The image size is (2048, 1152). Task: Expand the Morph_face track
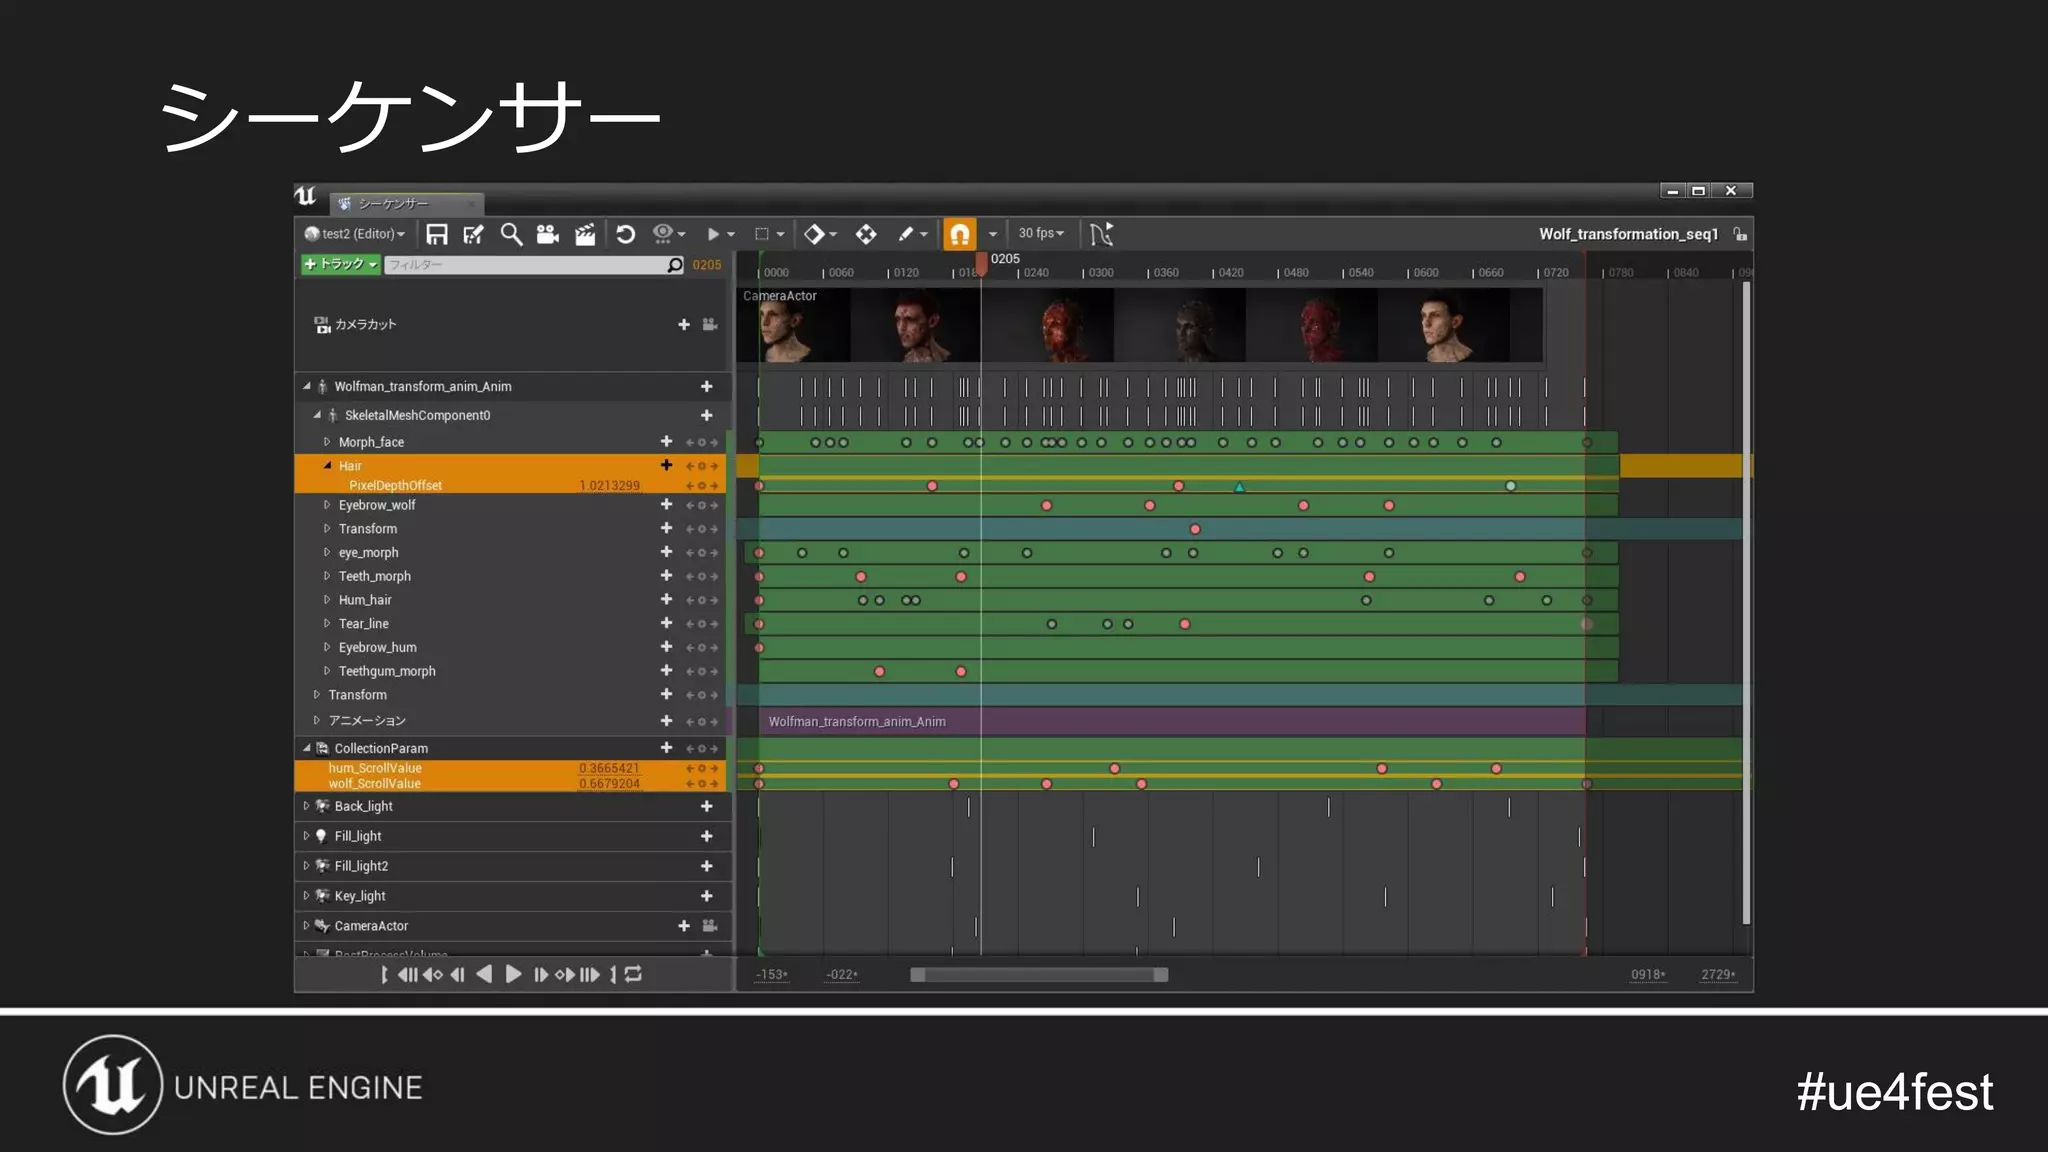click(326, 442)
